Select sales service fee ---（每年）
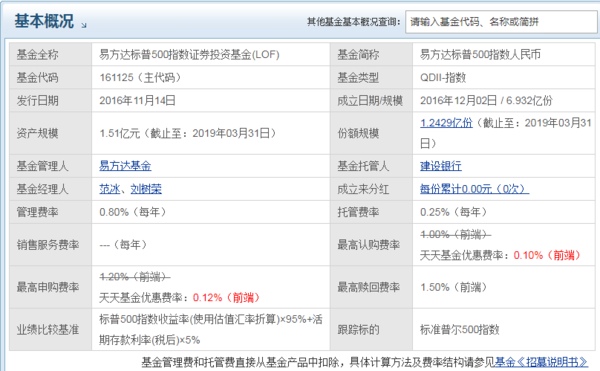600x371 pixels. pyautogui.click(x=123, y=245)
